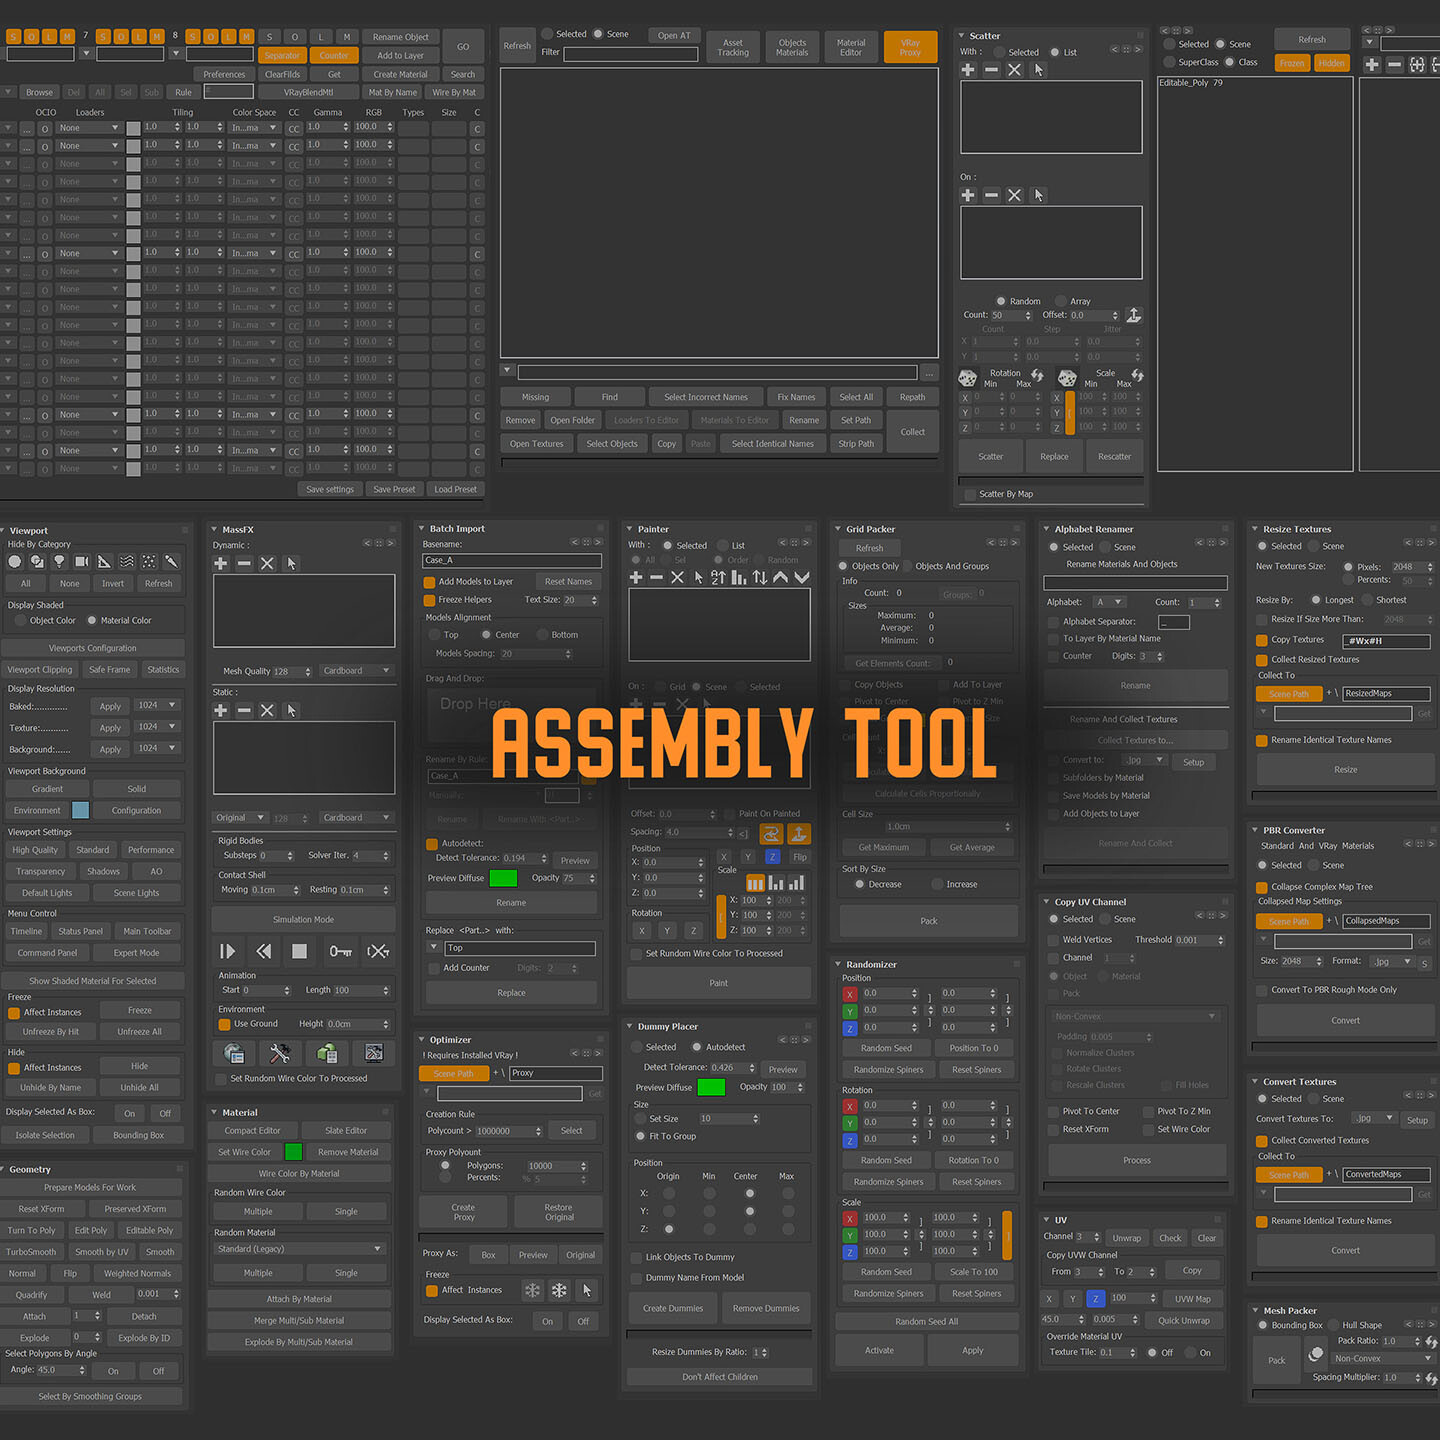The image size is (1440, 1440).
Task: Select the pick arrow icon in Scatter panel
Action: coord(1039,69)
